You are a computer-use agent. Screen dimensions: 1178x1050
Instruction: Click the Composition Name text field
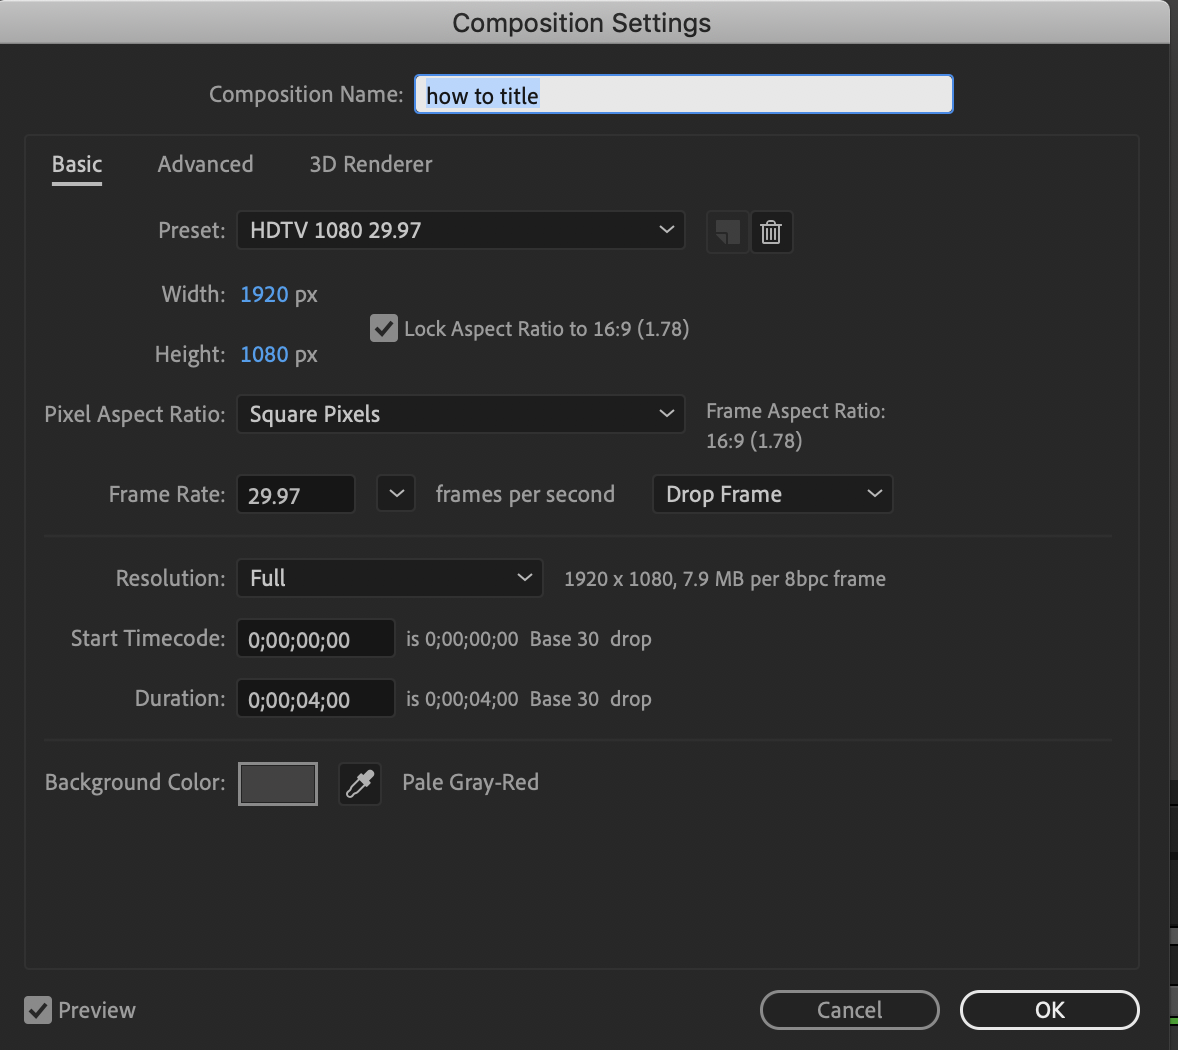click(x=683, y=95)
